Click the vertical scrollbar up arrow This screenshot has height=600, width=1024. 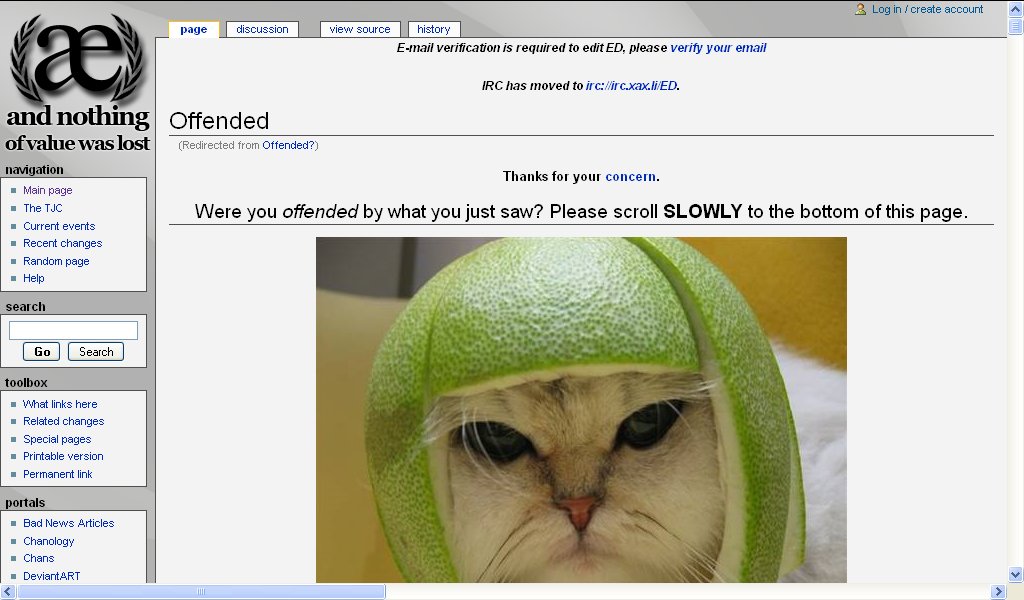pyautogui.click(x=1016, y=9)
